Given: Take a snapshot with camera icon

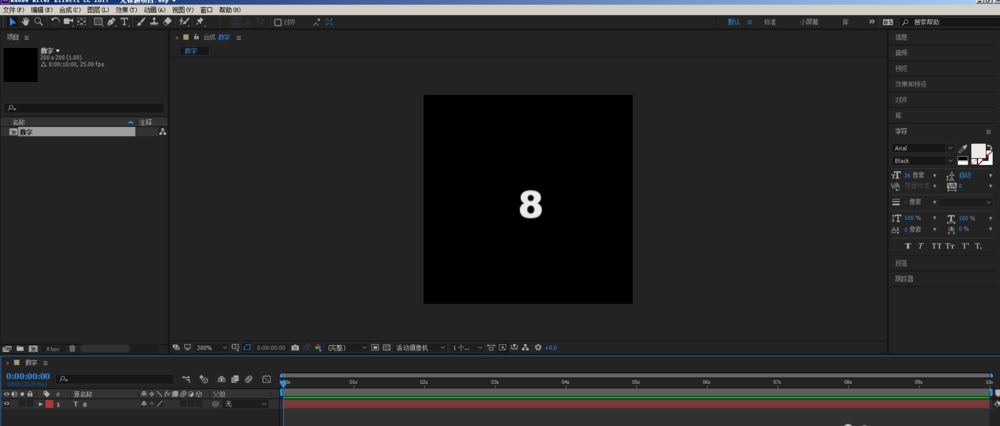Looking at the screenshot, I should pos(295,348).
